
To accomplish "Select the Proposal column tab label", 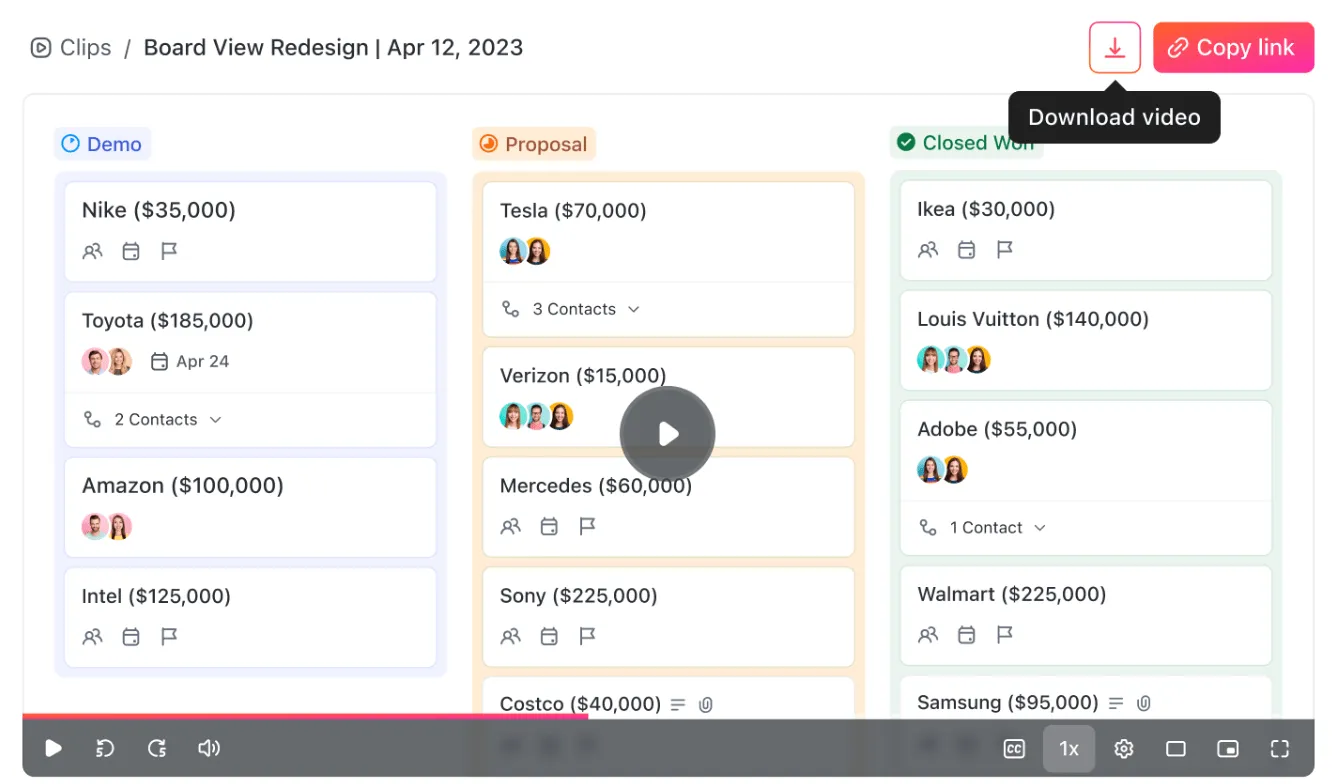I will pos(534,144).
